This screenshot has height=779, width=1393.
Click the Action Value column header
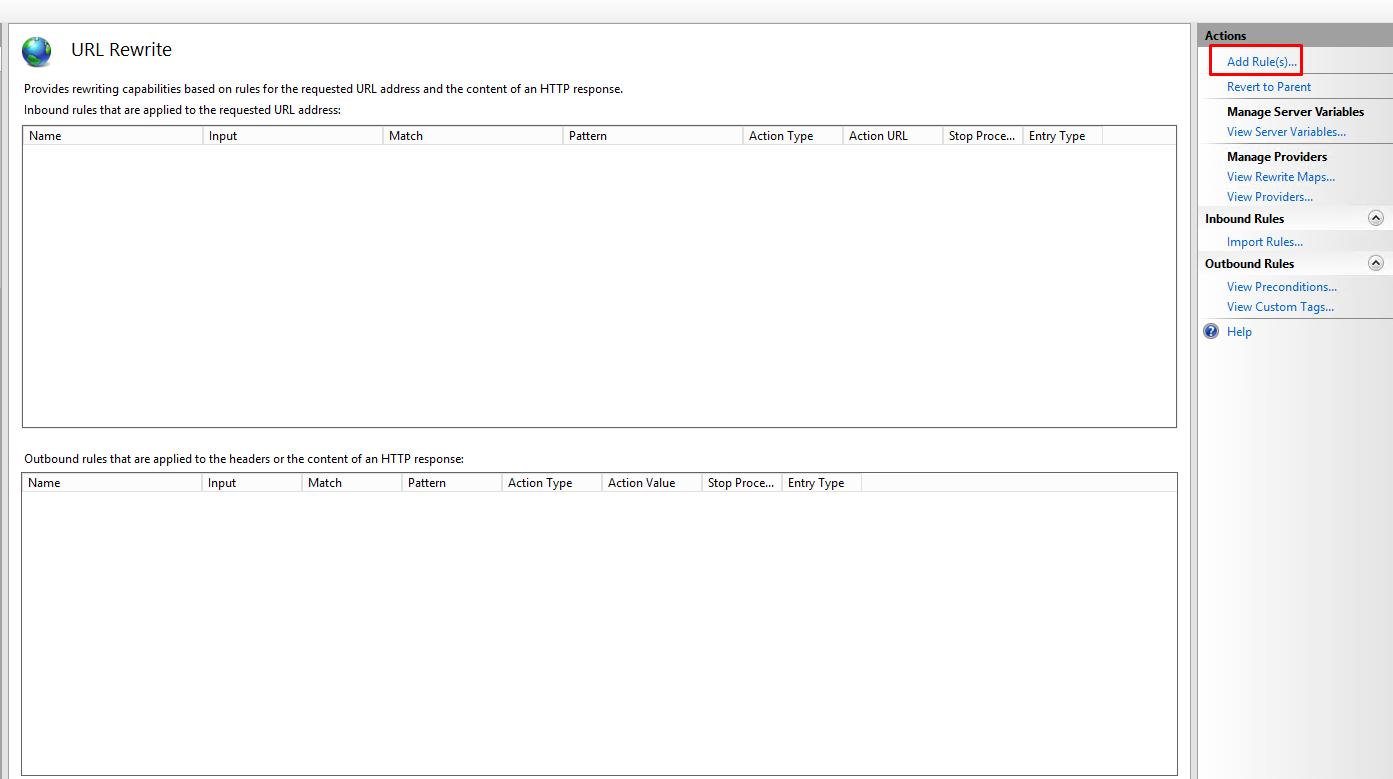click(x=650, y=482)
